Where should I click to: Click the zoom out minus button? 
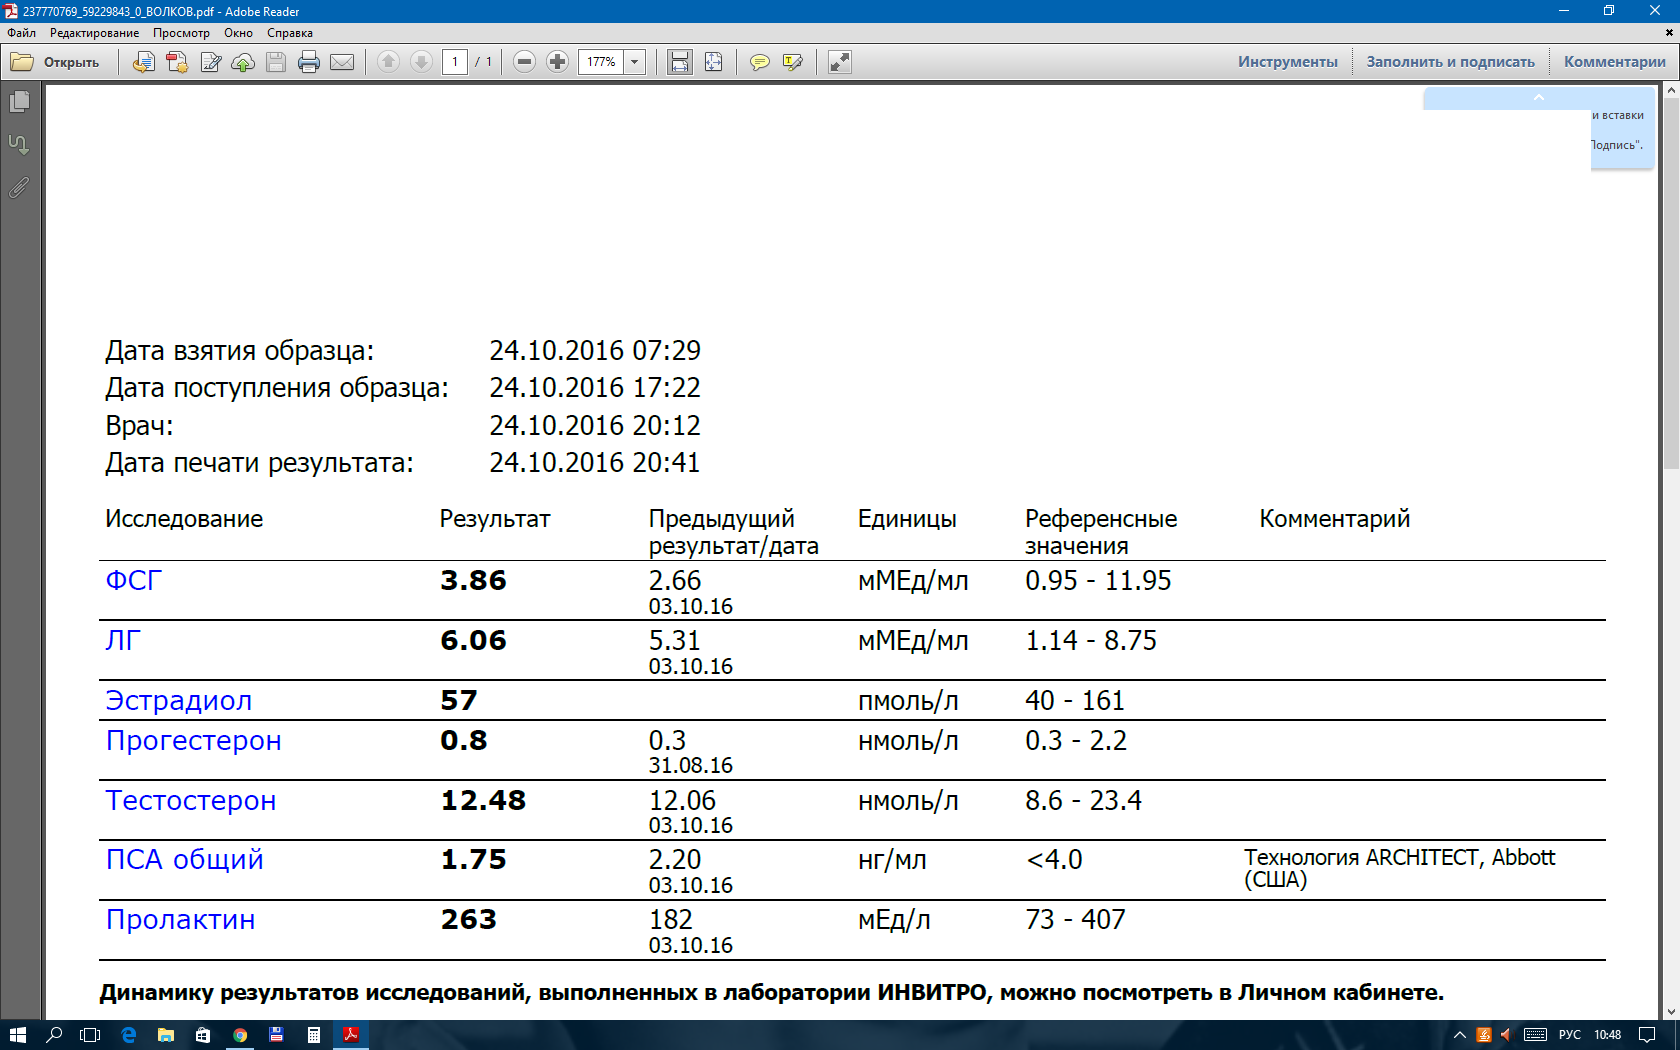pos(524,62)
